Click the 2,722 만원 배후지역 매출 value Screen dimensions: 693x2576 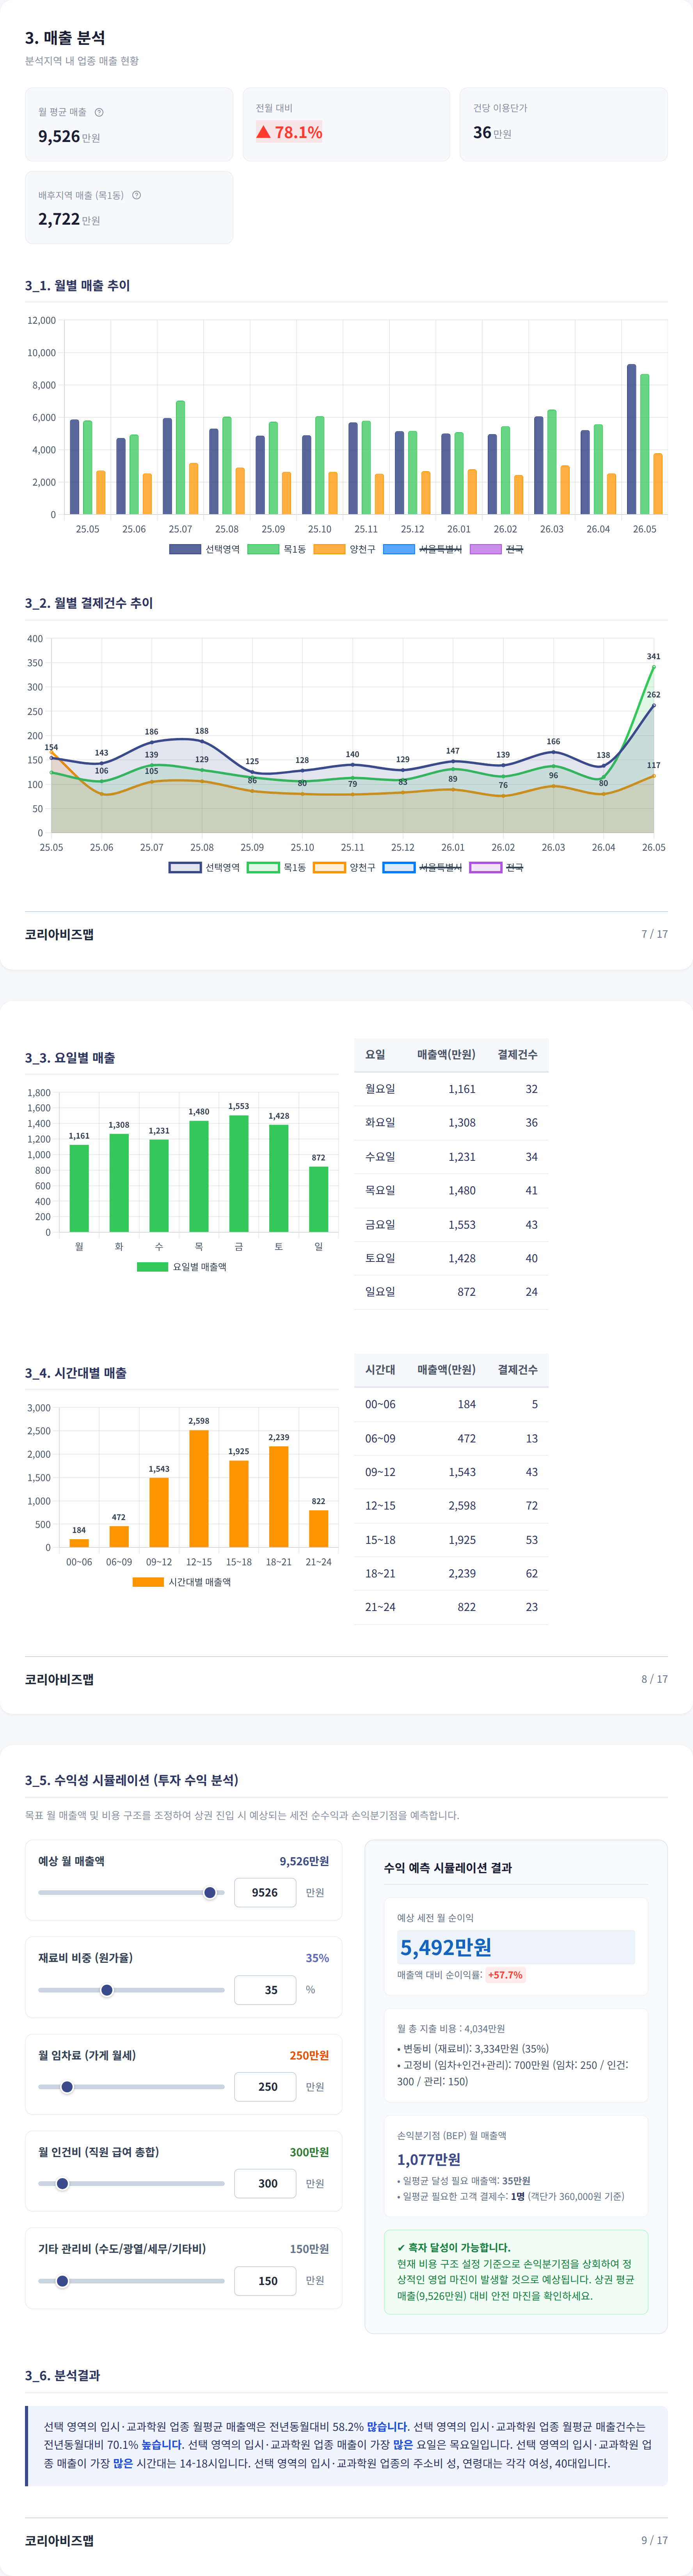(69, 219)
